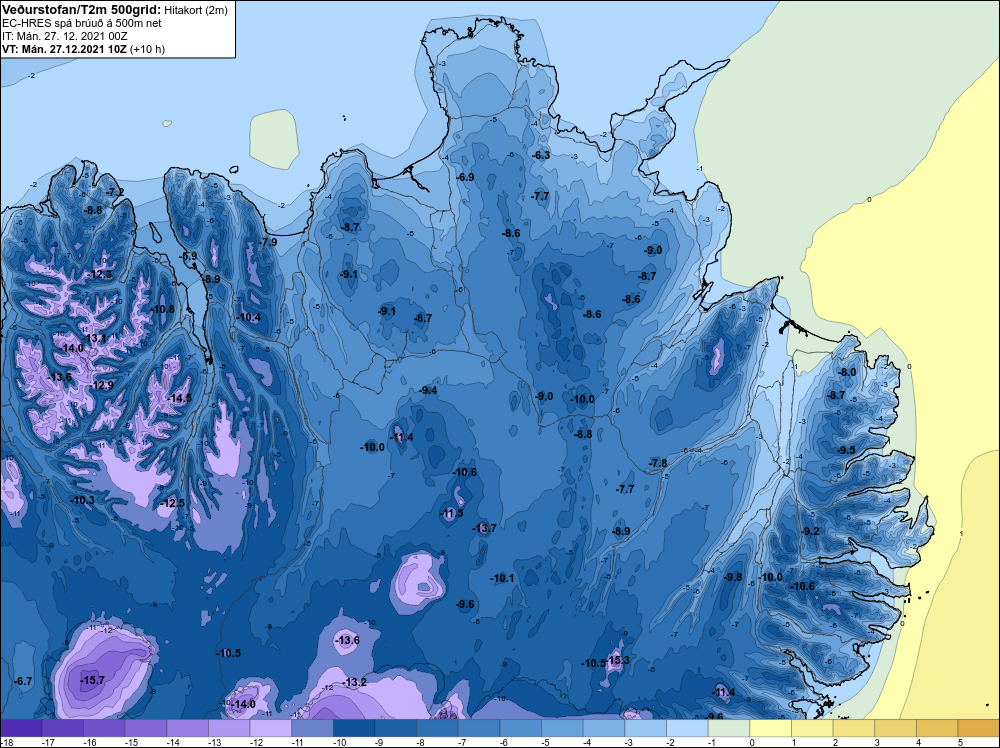Click the -5.9 temperature value

point(188,256)
